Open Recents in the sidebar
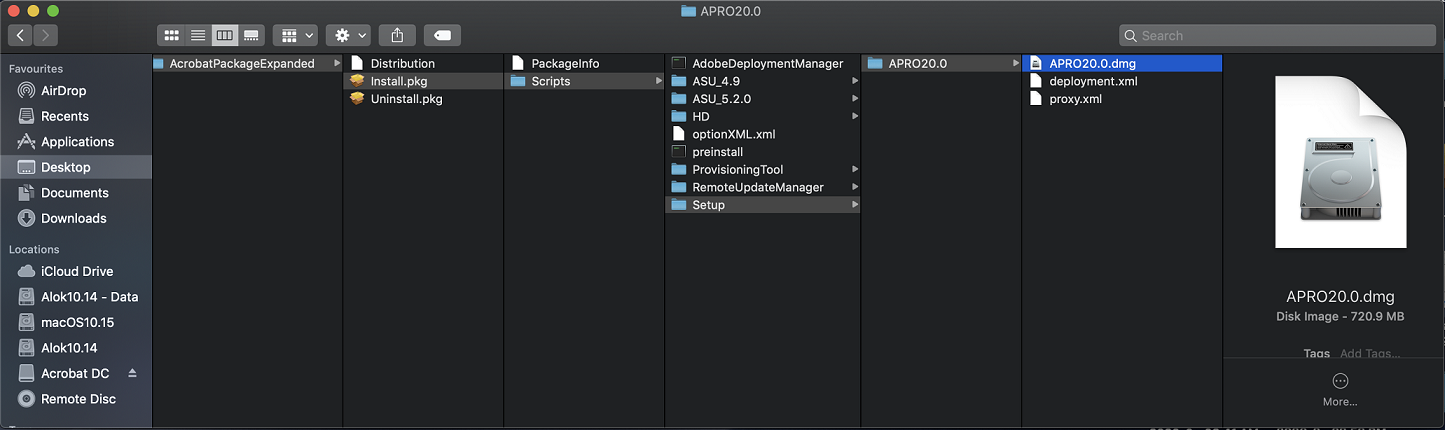This screenshot has height=430, width=1445. (x=76, y=116)
